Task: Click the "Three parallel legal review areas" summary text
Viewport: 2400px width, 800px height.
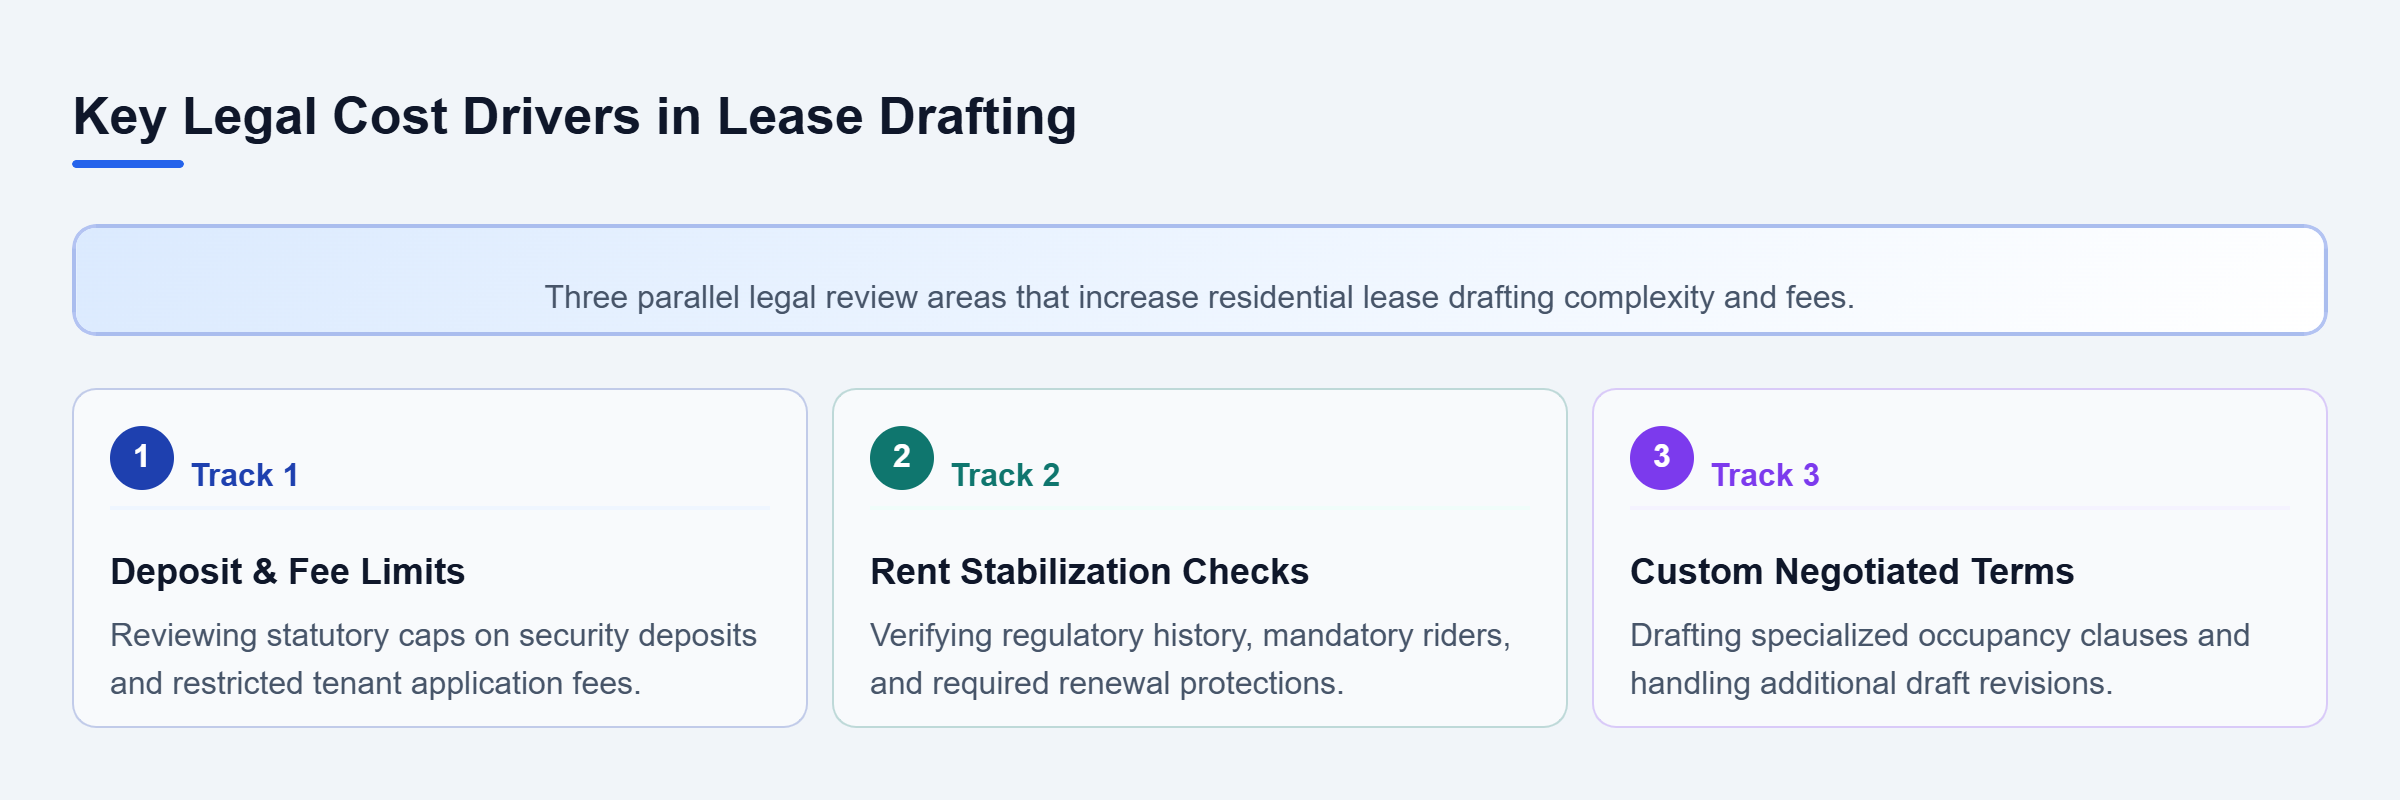Action: click(x=1199, y=297)
